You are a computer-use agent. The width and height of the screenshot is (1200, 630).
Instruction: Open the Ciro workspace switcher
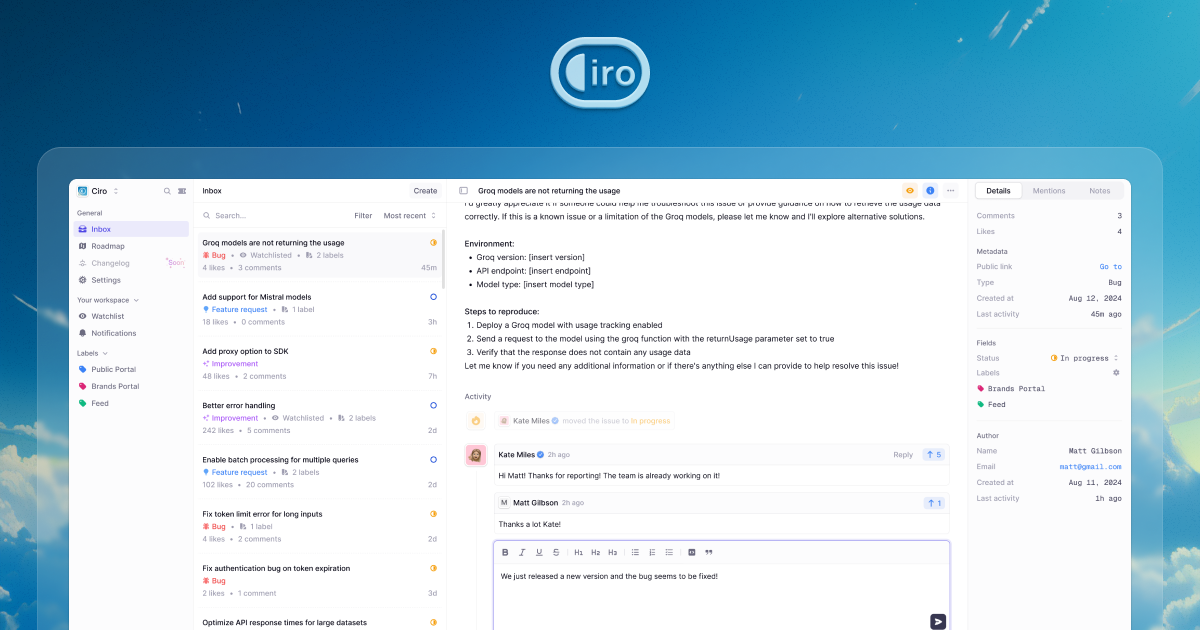(x=98, y=191)
